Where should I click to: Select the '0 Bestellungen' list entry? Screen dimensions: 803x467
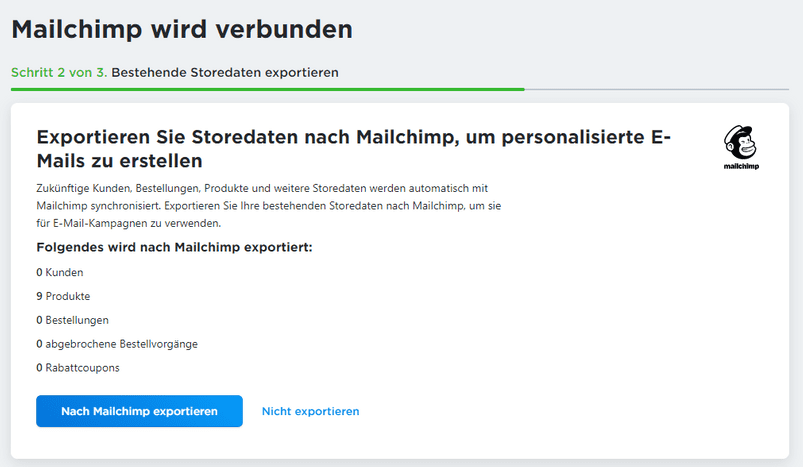(x=72, y=320)
